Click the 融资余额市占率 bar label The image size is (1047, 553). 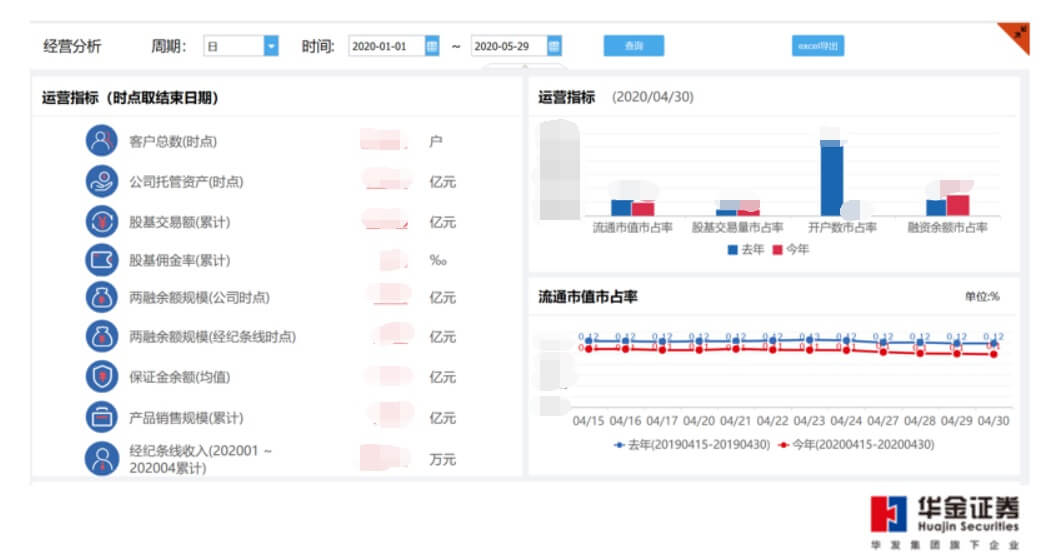[947, 227]
